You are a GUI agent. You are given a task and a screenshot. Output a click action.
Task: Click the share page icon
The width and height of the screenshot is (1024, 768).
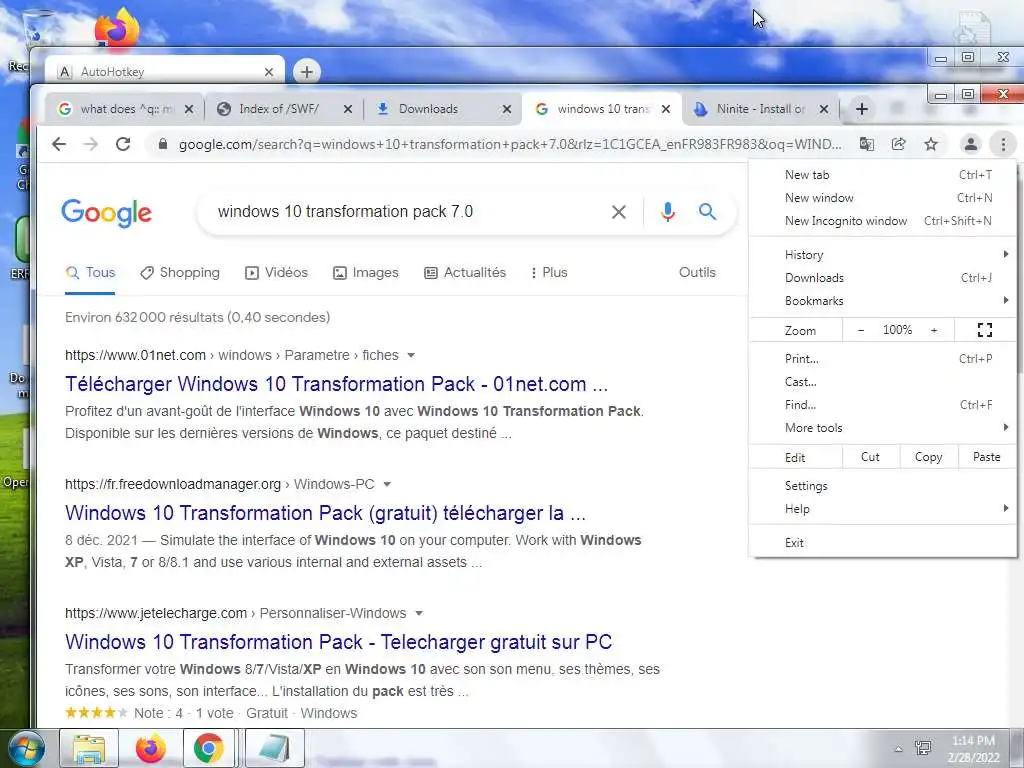click(899, 144)
